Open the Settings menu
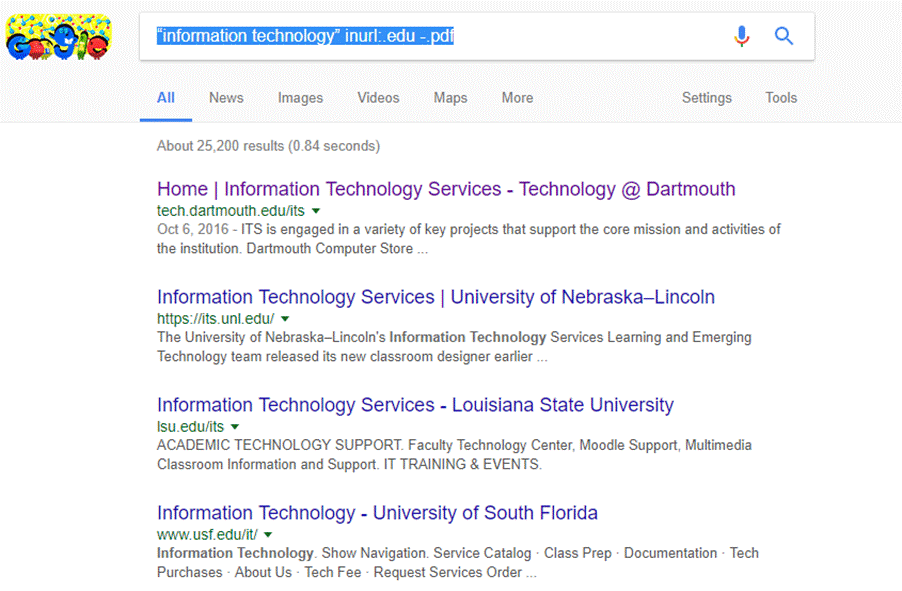 click(706, 98)
